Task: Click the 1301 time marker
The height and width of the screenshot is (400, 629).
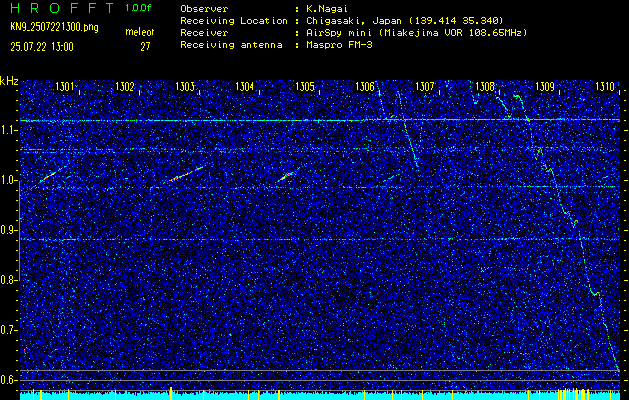Action: (65, 87)
